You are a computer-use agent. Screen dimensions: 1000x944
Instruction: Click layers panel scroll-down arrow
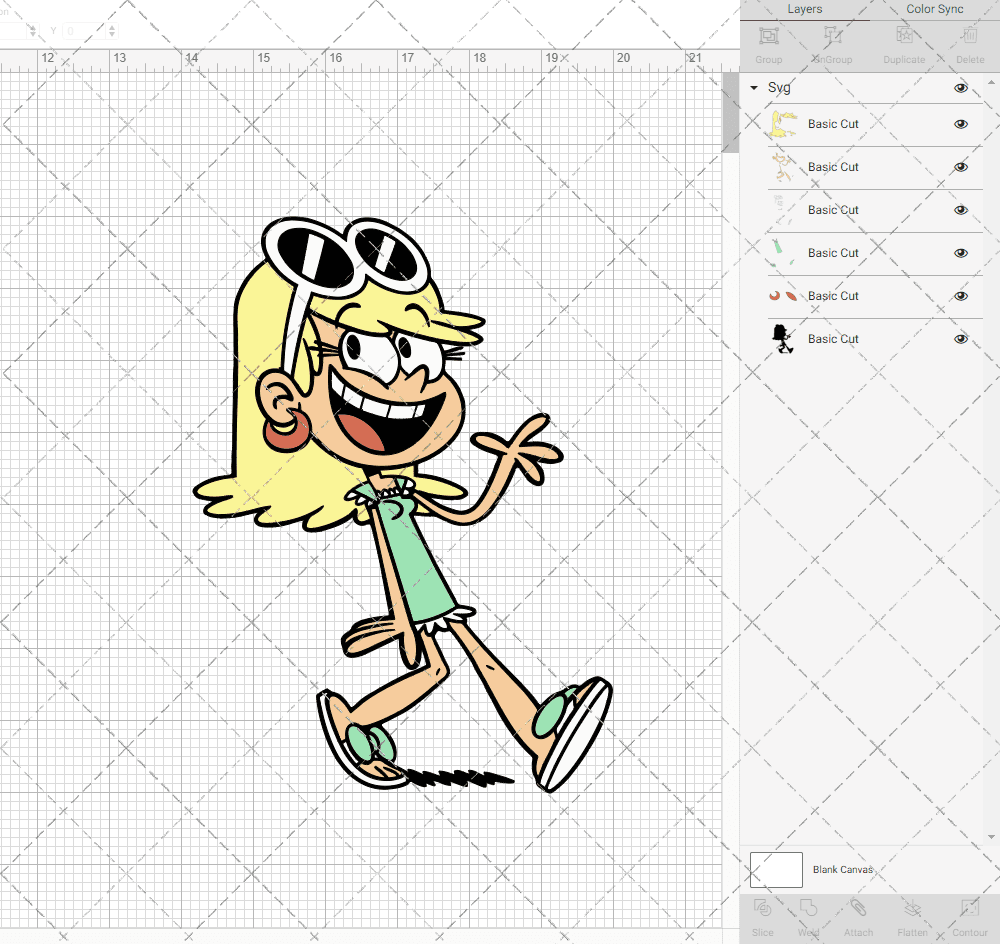point(990,837)
